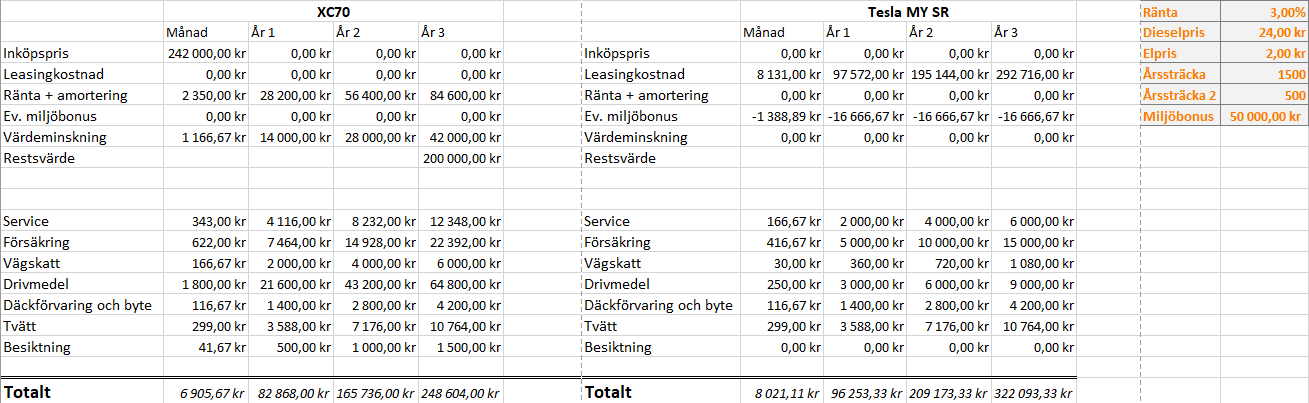The height and width of the screenshot is (403, 1309).
Task: Click XC70 total 82 868,00 kr
Action: pyautogui.click(x=291, y=392)
